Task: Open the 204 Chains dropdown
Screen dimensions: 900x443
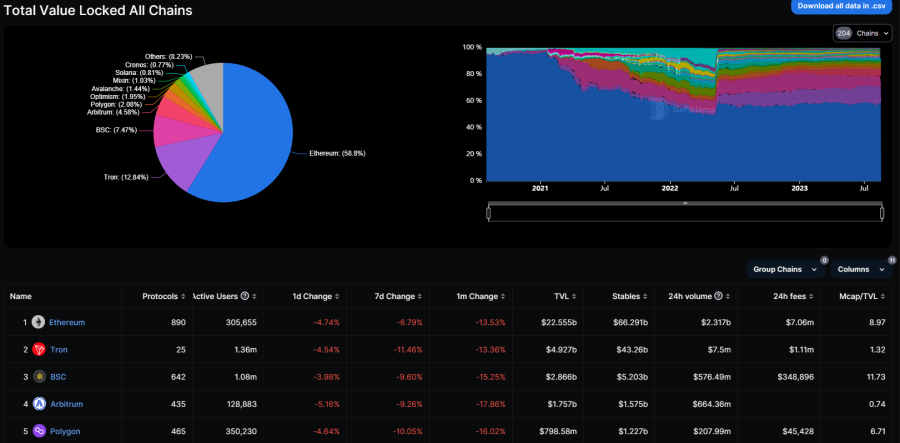Action: pyautogui.click(x=863, y=33)
